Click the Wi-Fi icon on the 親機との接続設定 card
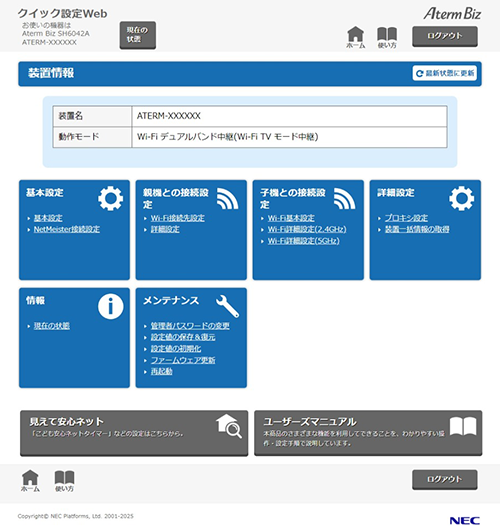 click(228, 198)
